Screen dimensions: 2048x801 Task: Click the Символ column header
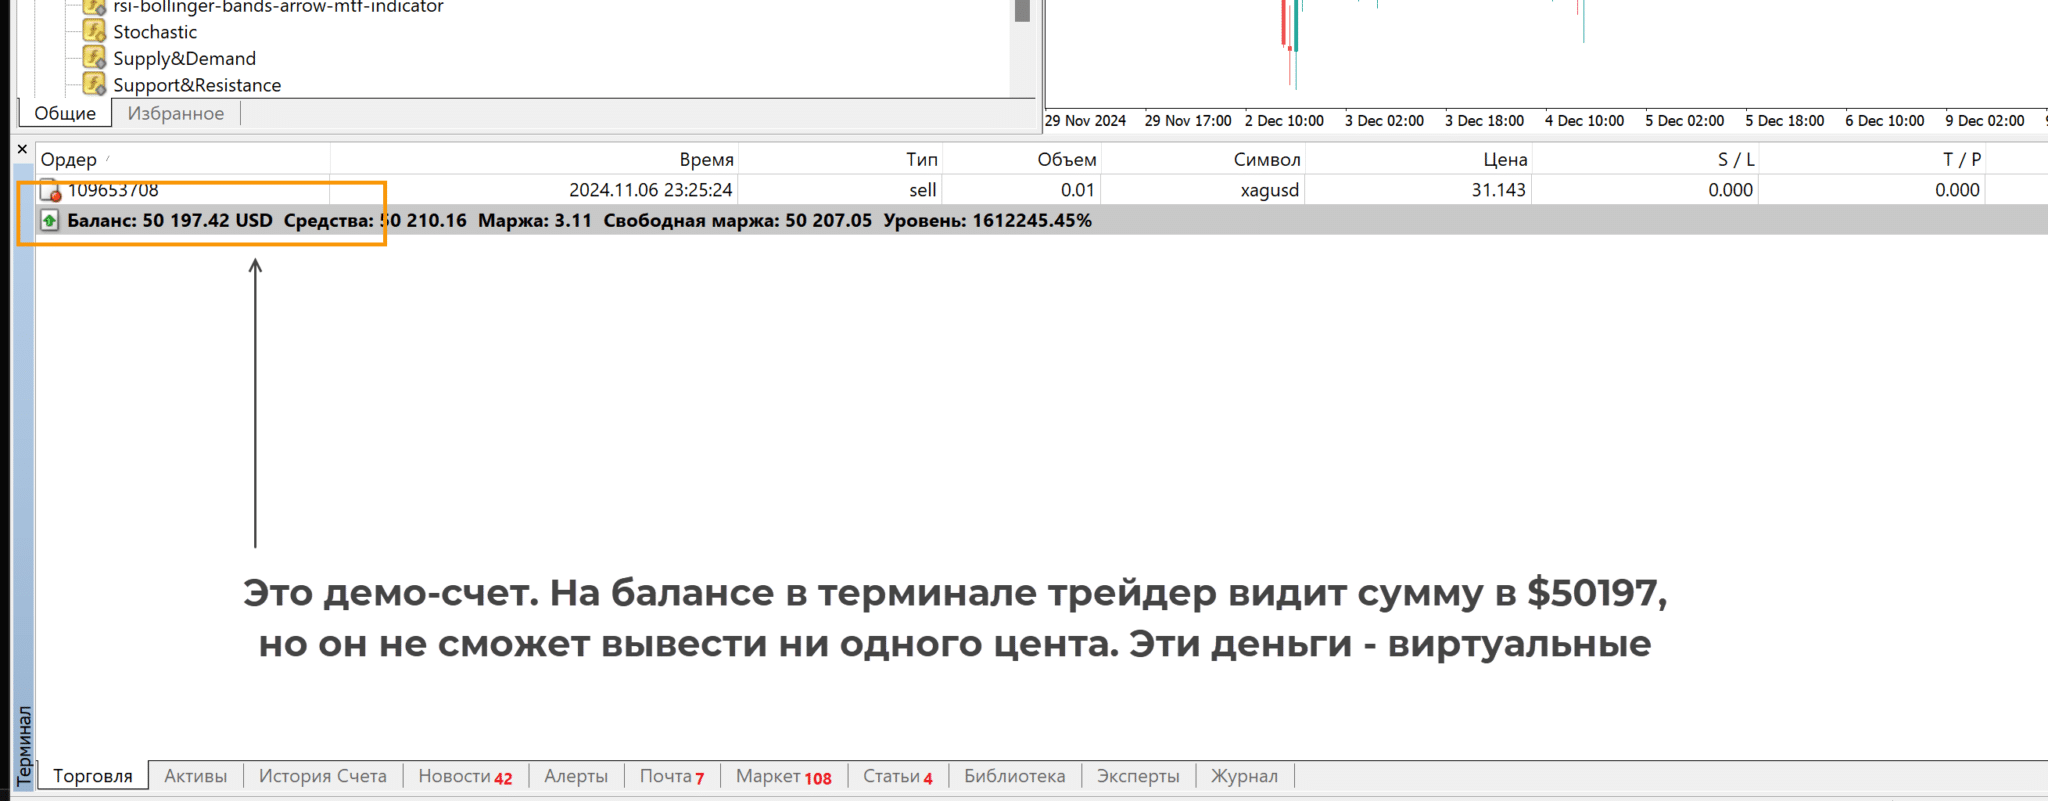[x=1266, y=159]
